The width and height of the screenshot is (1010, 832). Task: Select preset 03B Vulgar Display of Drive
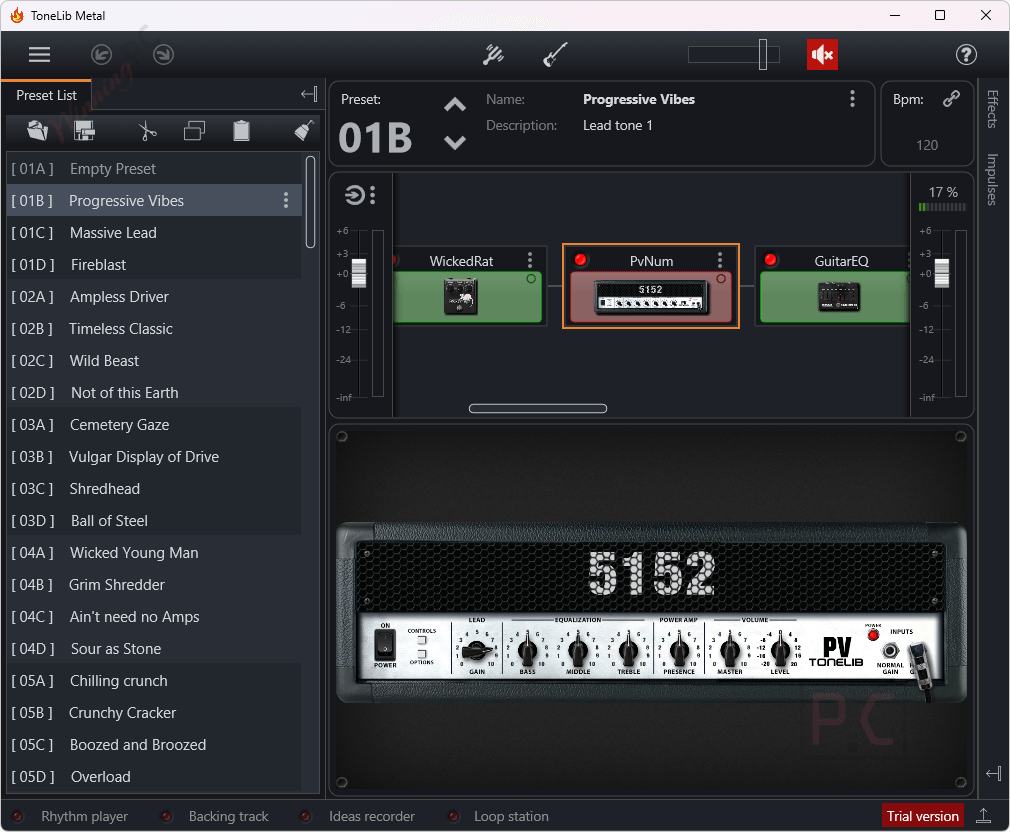pos(155,457)
